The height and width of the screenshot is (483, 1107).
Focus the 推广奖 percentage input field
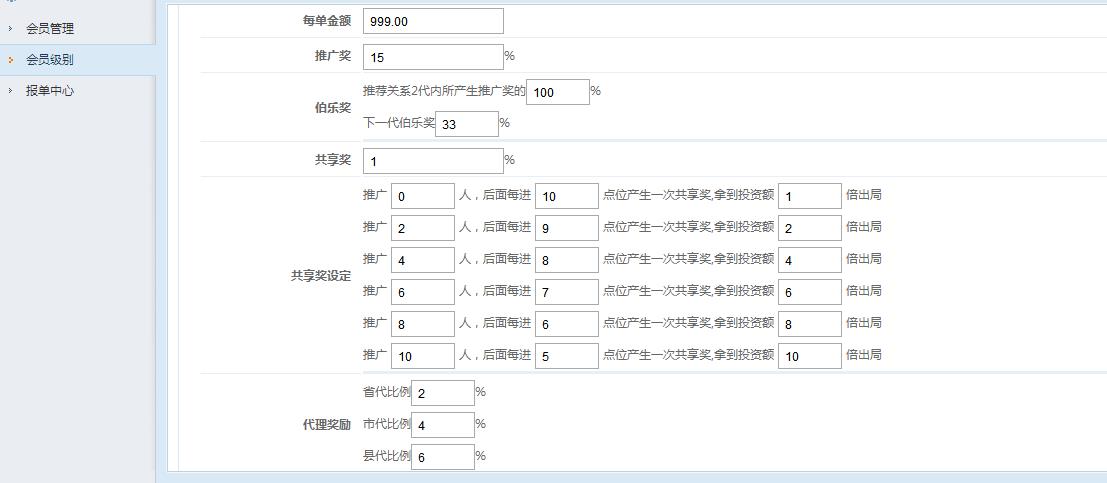coord(433,57)
